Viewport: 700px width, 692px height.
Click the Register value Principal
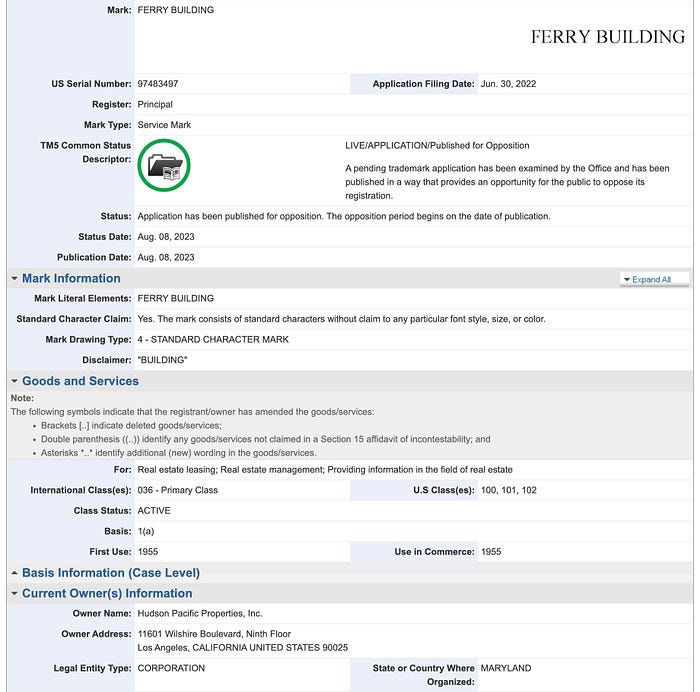click(155, 104)
